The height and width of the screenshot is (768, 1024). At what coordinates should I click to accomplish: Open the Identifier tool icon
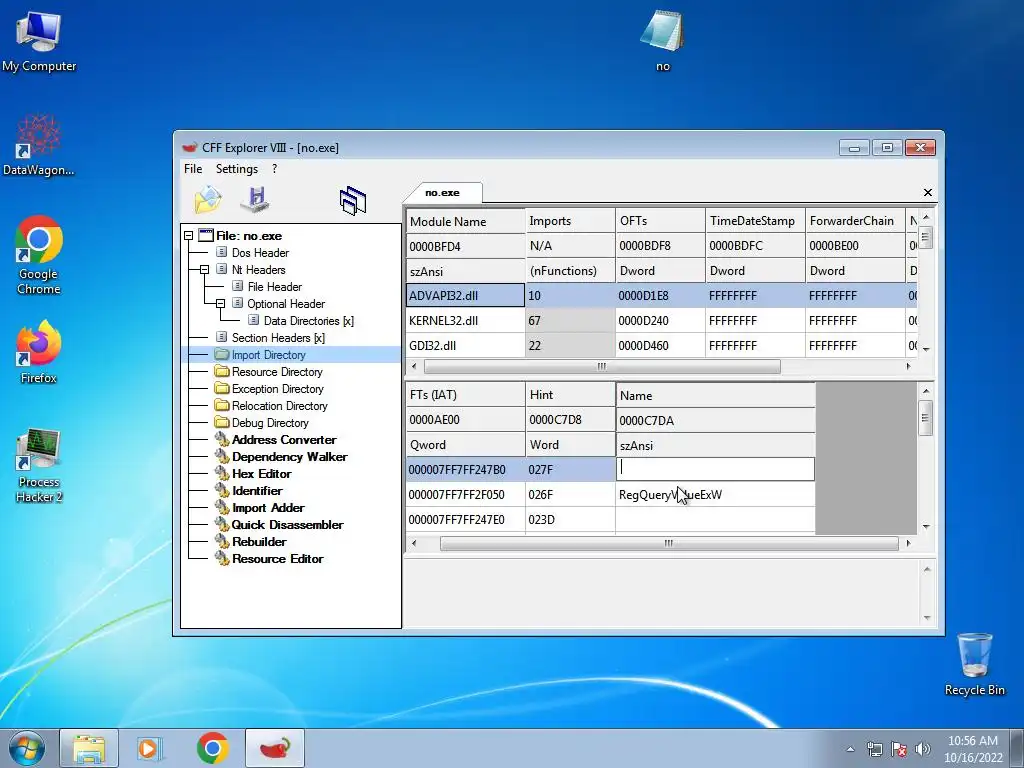(x=222, y=490)
